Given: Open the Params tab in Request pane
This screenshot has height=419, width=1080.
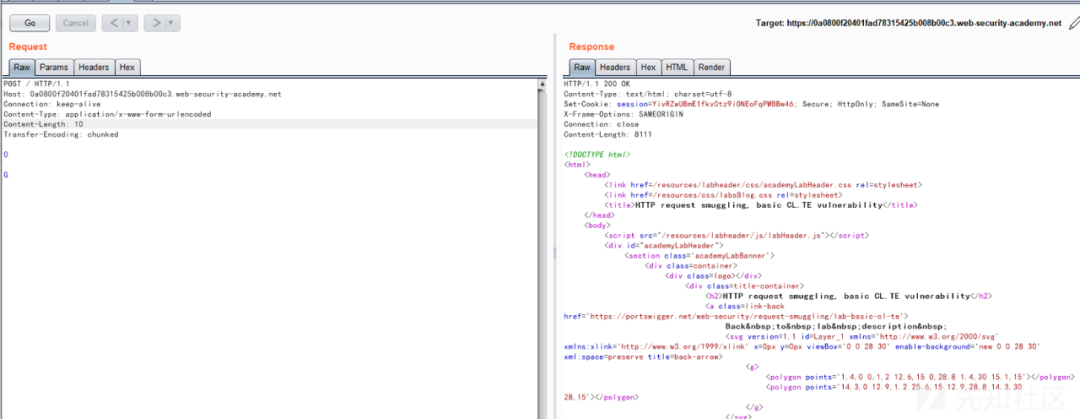Looking at the screenshot, I should pyautogui.click(x=54, y=67).
